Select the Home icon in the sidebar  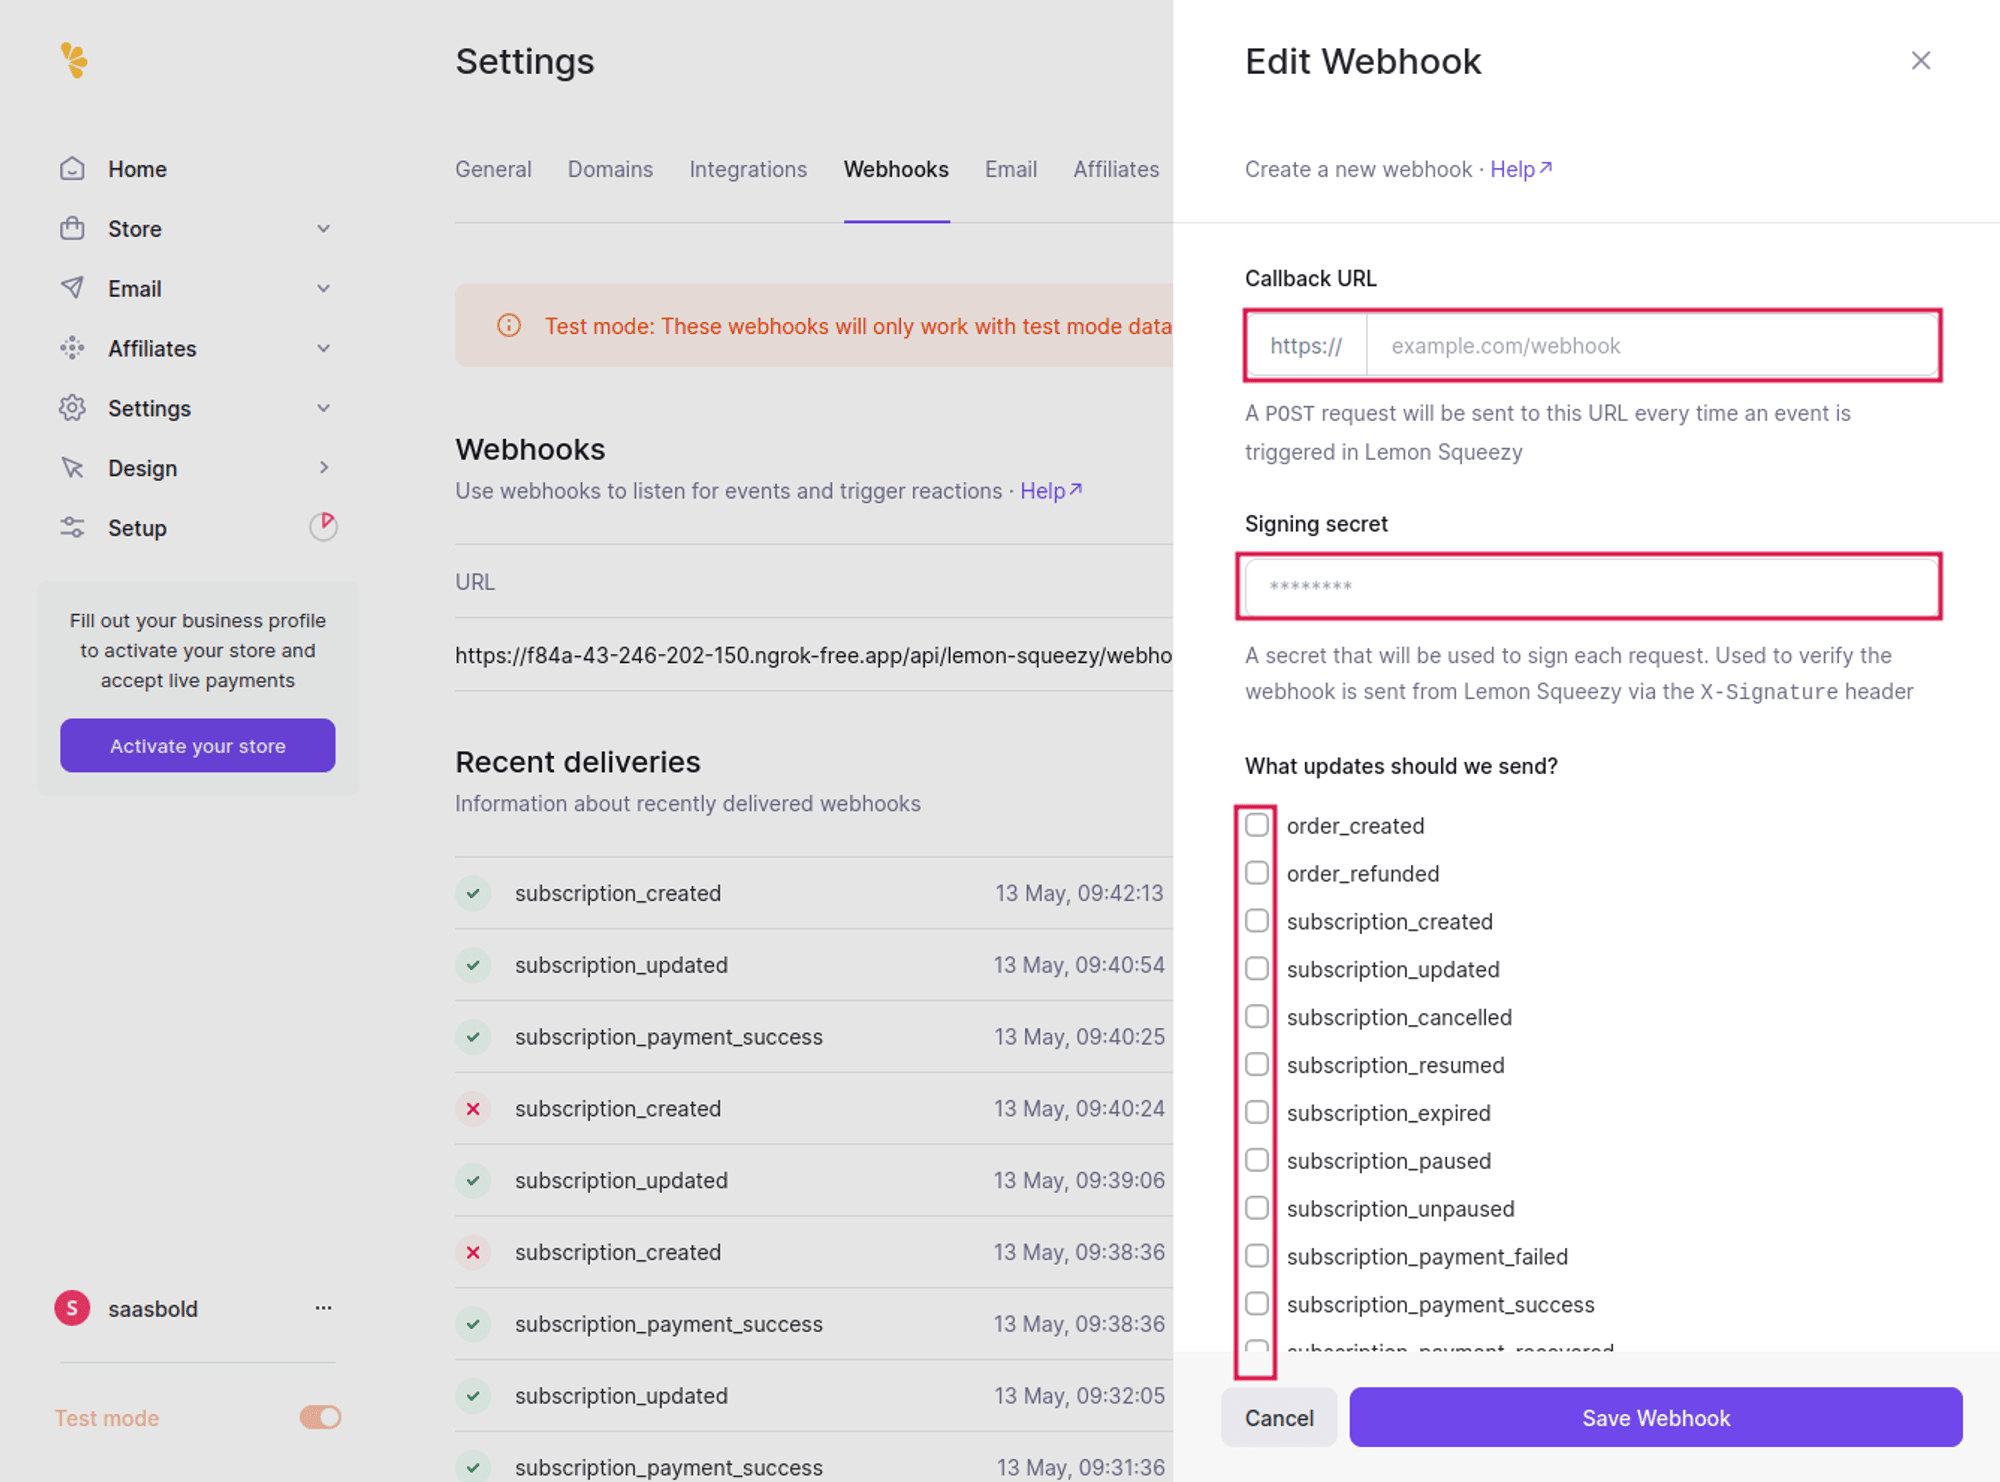(72, 168)
